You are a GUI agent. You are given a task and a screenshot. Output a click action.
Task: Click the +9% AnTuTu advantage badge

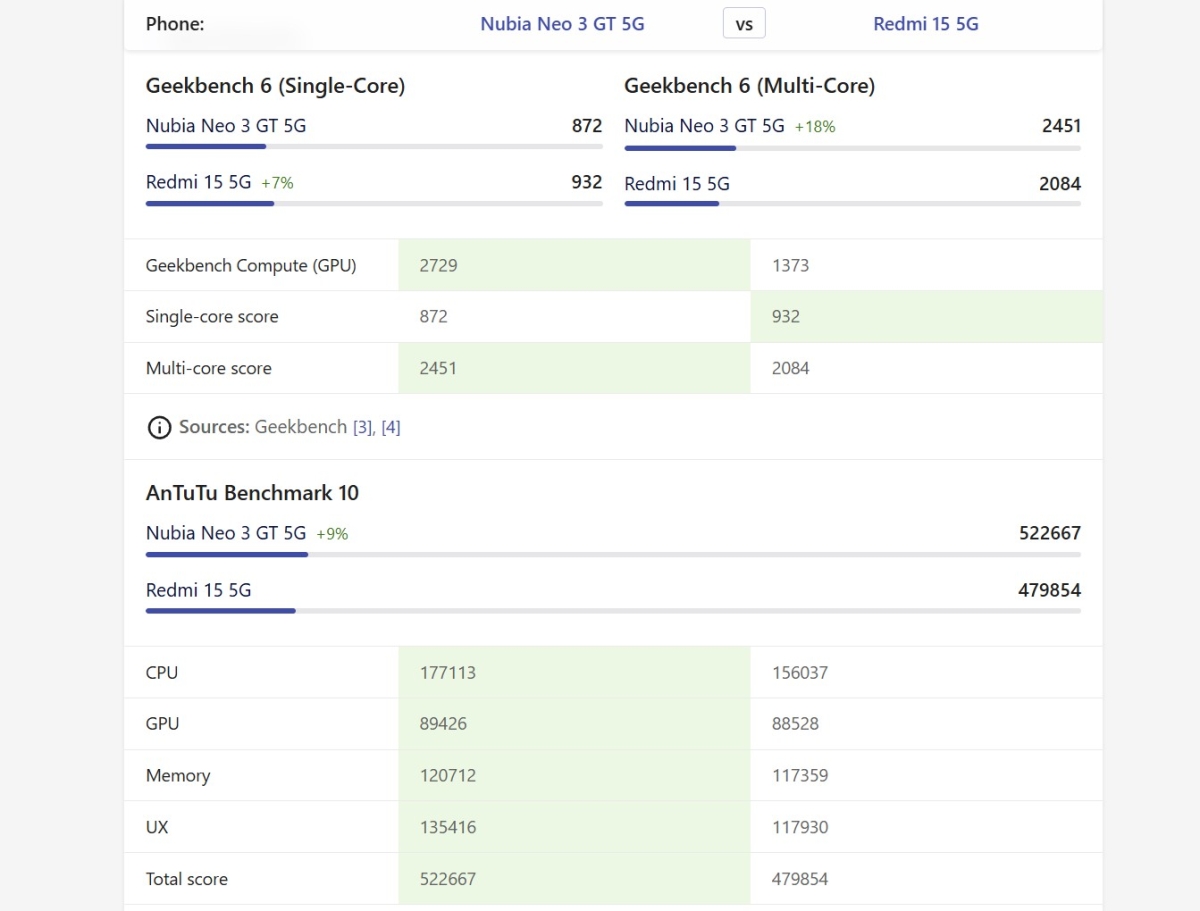332,534
